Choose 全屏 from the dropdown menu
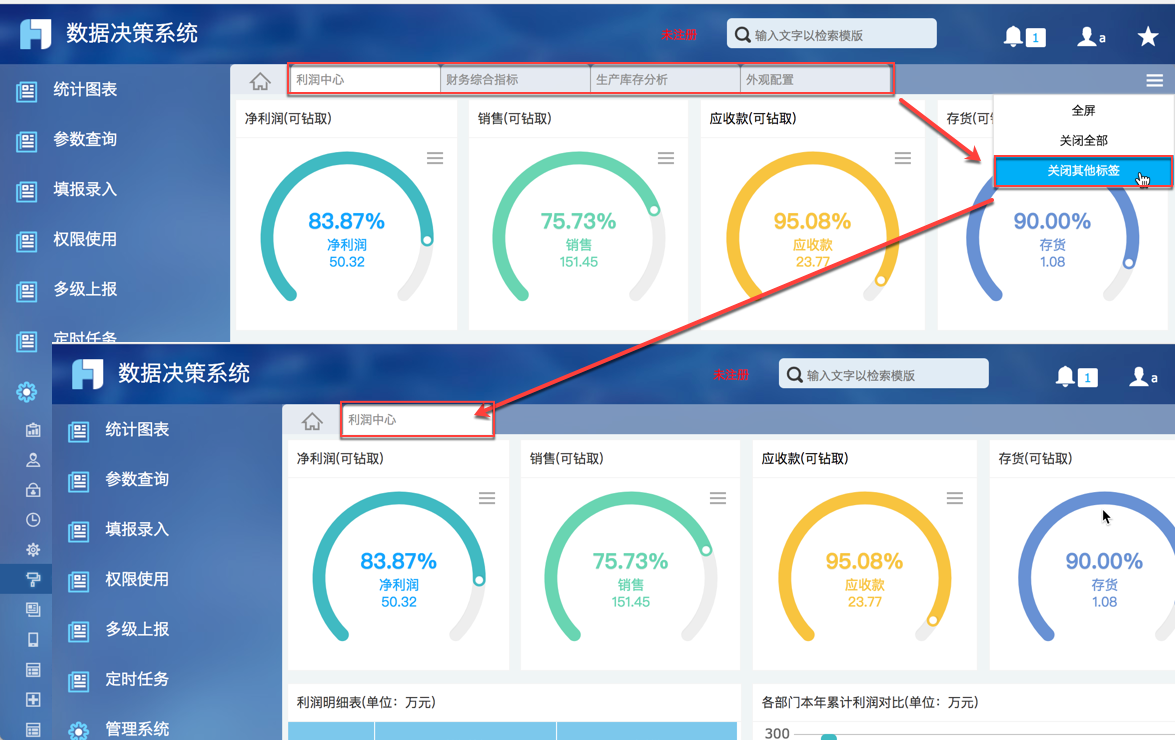 1083,111
